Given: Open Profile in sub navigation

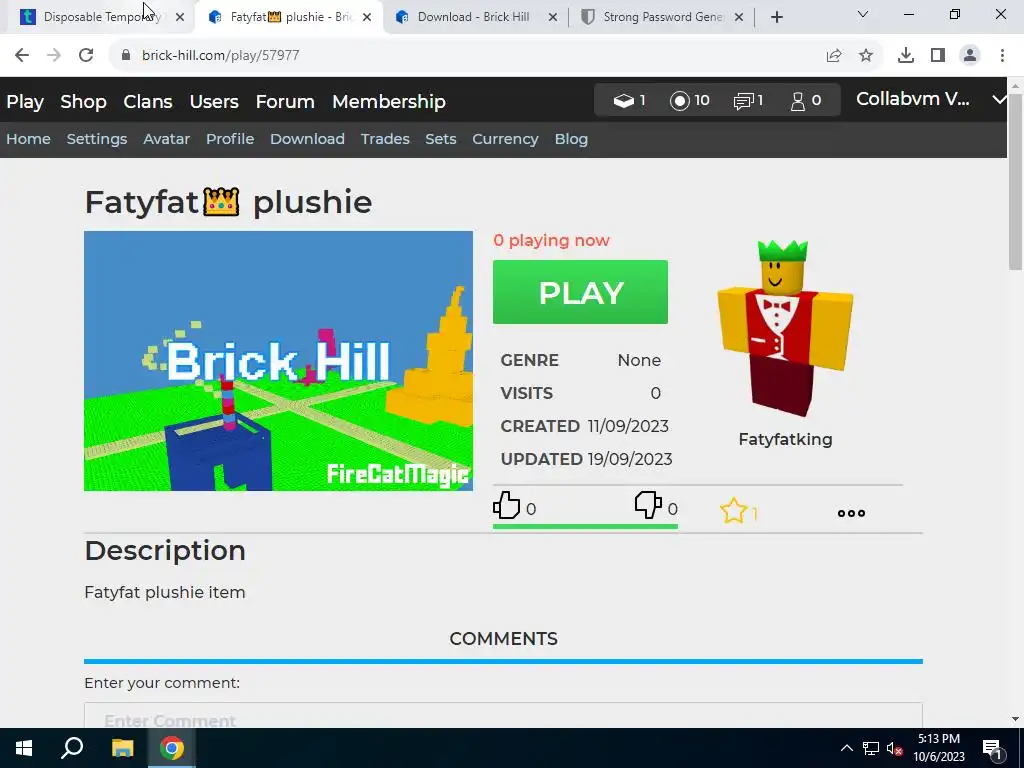Looking at the screenshot, I should point(230,139).
